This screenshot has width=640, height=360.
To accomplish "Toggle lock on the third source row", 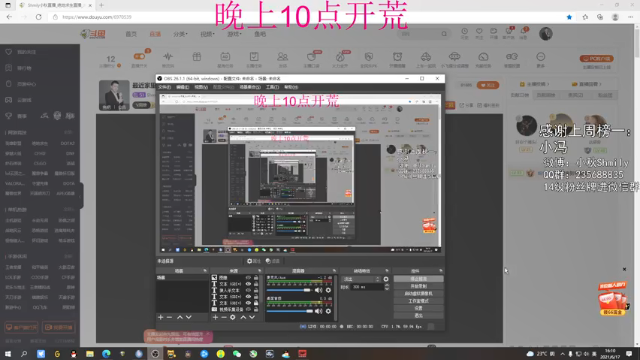I will pos(256,290).
